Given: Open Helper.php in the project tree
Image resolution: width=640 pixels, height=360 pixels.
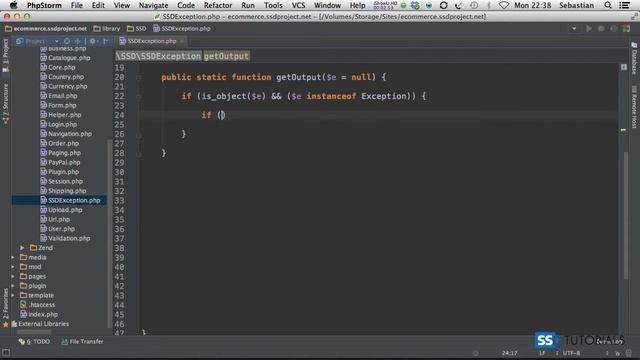Looking at the screenshot, I should (x=64, y=115).
